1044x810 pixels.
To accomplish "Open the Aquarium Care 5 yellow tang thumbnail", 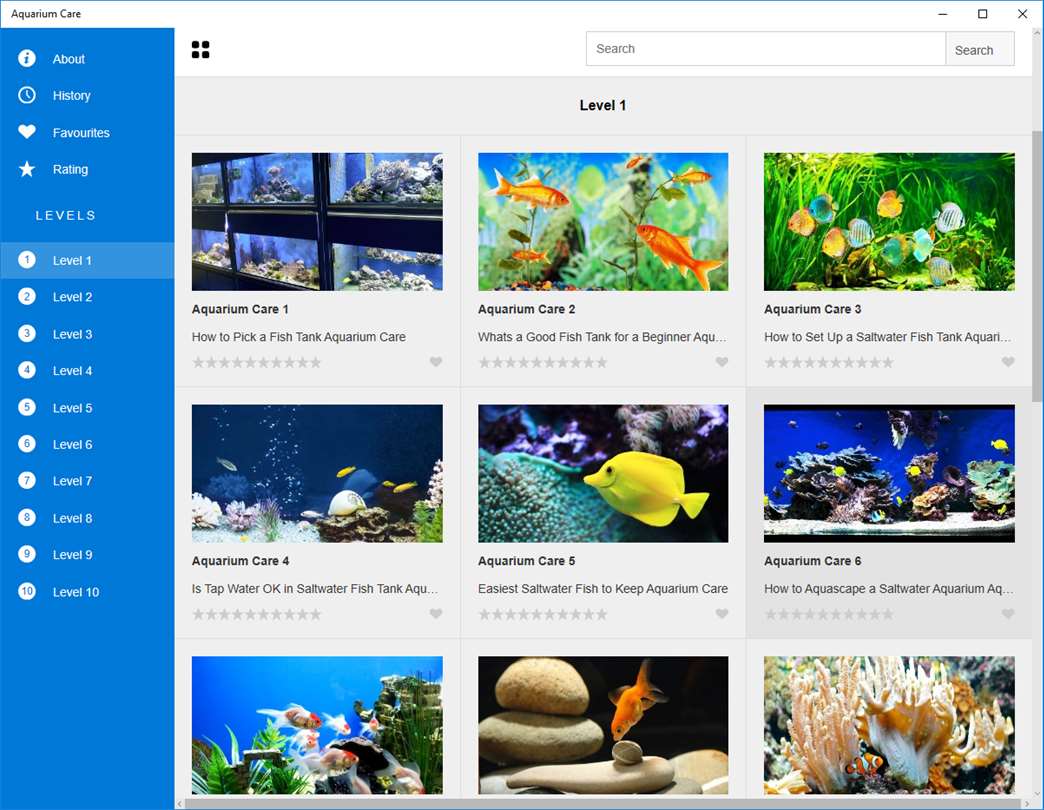I will (603, 473).
